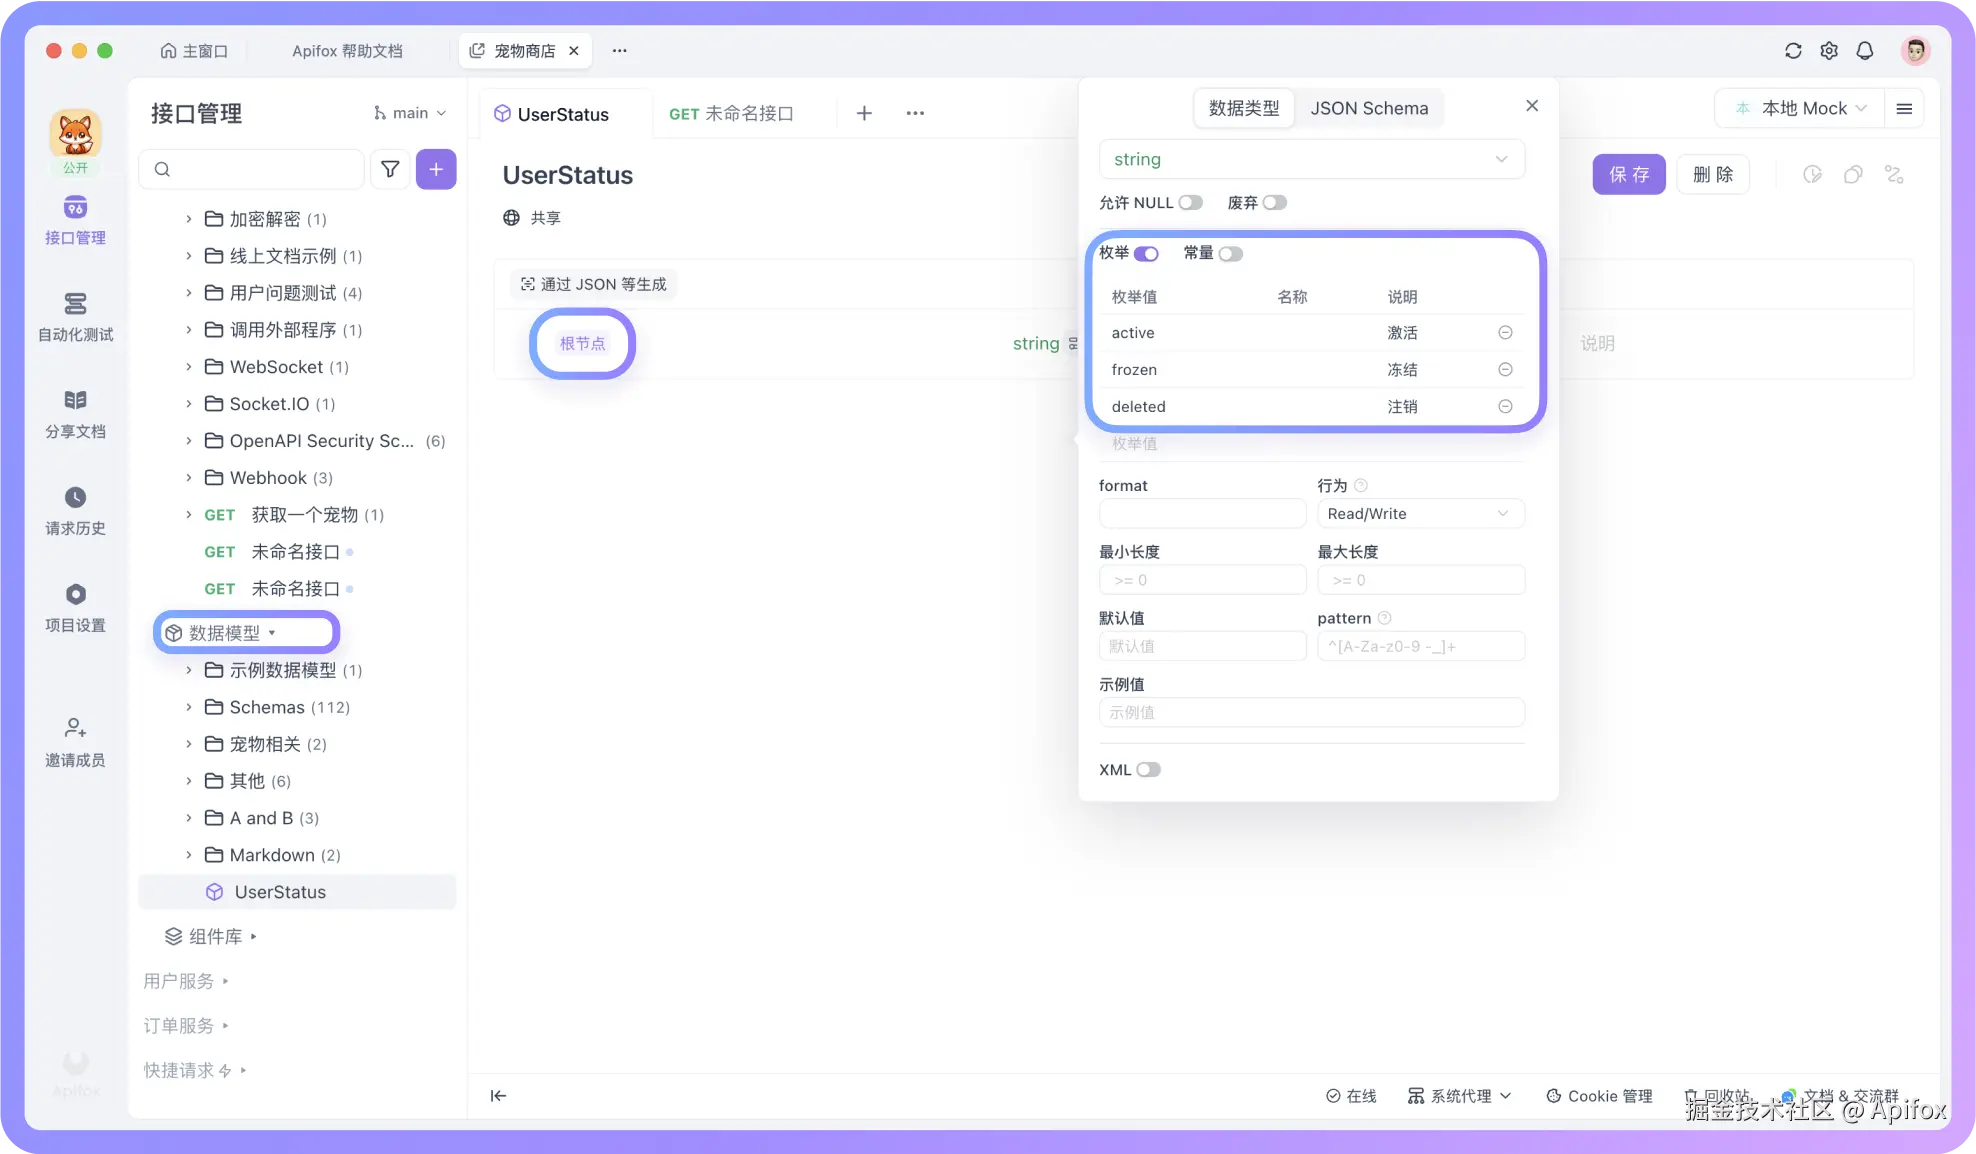The height and width of the screenshot is (1154, 1976).
Task: Open the filter icon beside search box
Action: (x=390, y=169)
